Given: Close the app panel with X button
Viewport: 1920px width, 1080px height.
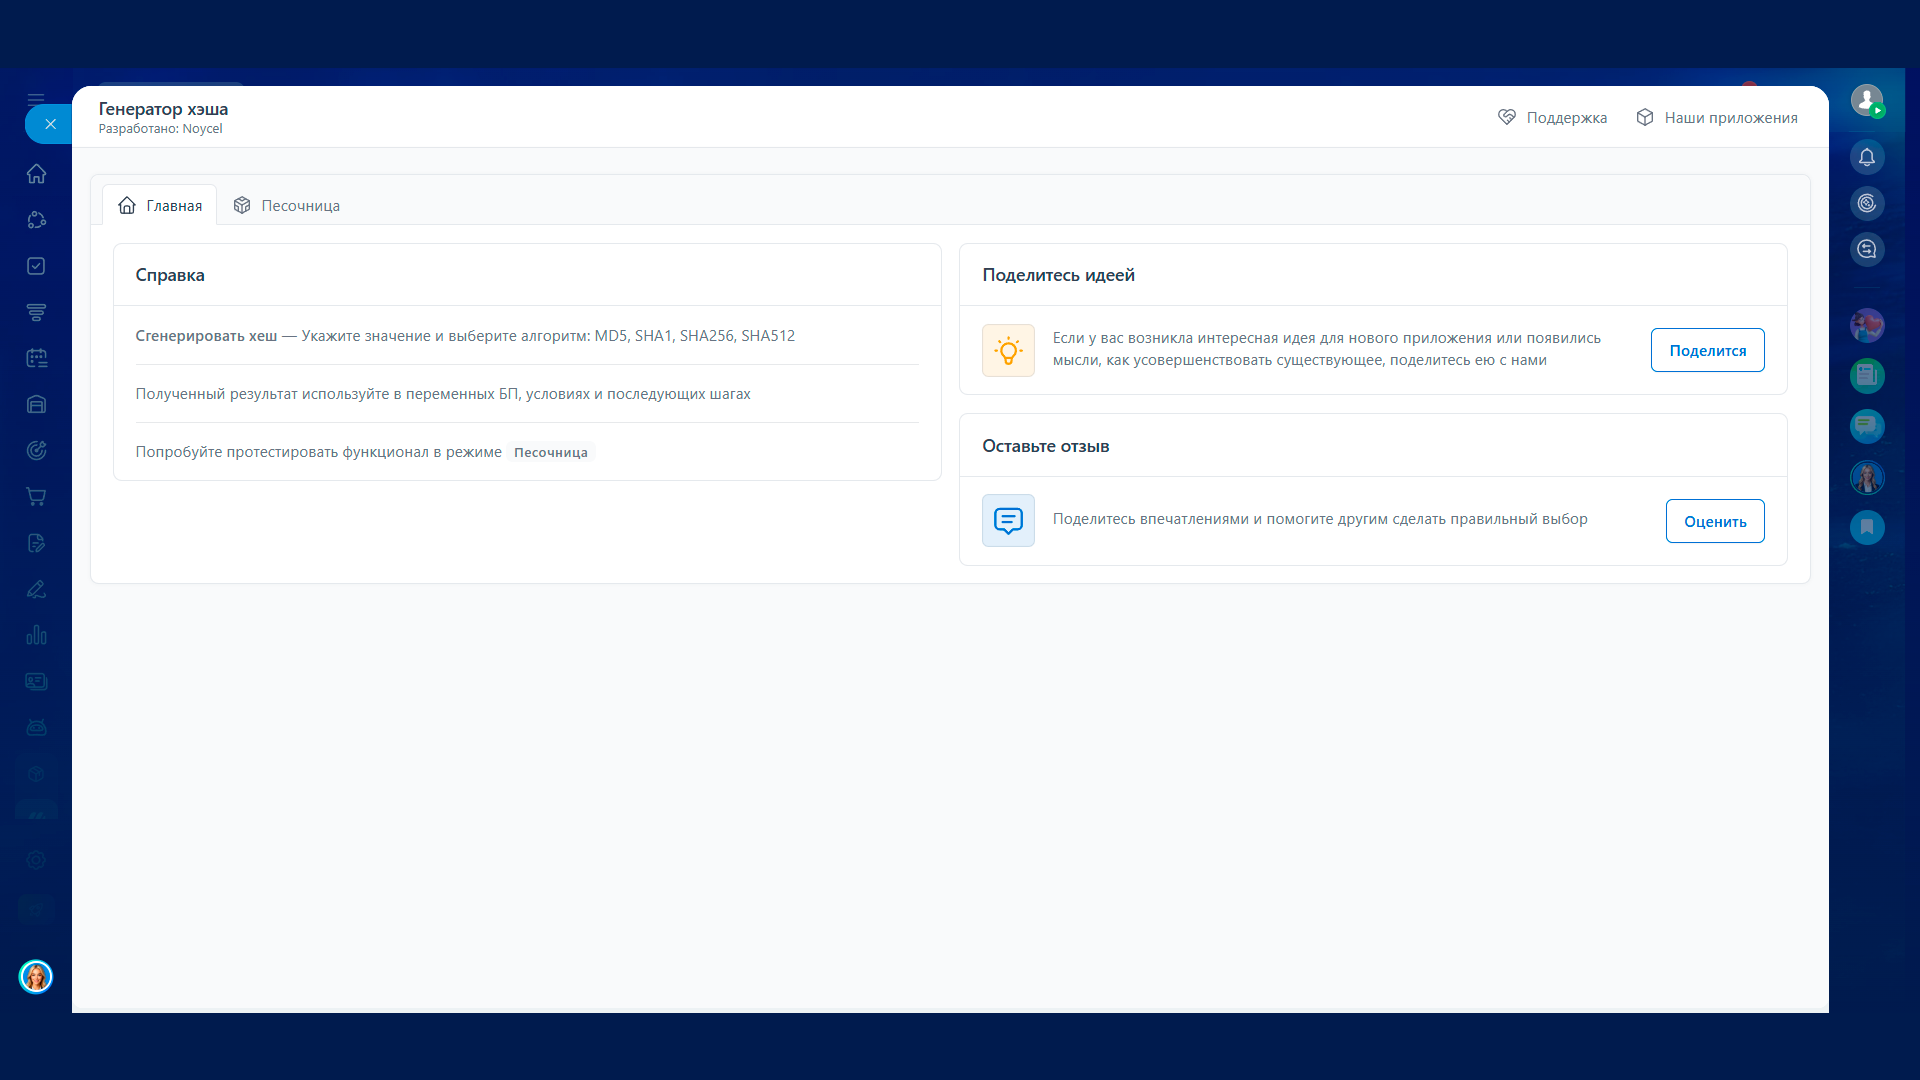Looking at the screenshot, I should pos(50,124).
